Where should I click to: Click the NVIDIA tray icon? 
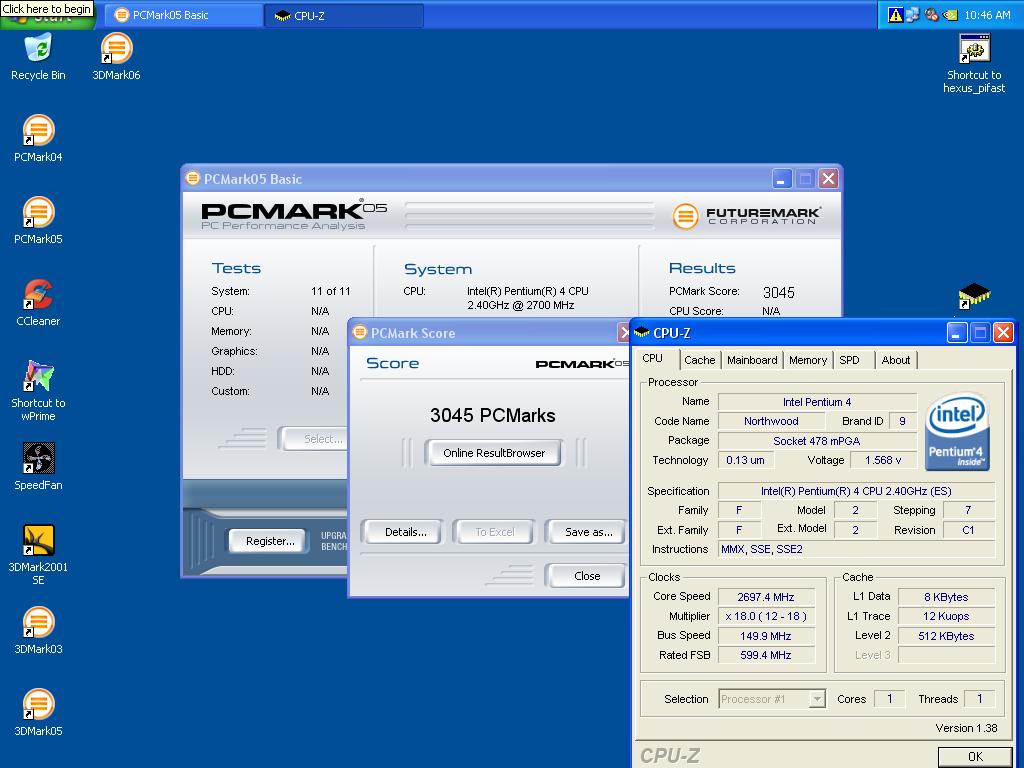(950, 15)
